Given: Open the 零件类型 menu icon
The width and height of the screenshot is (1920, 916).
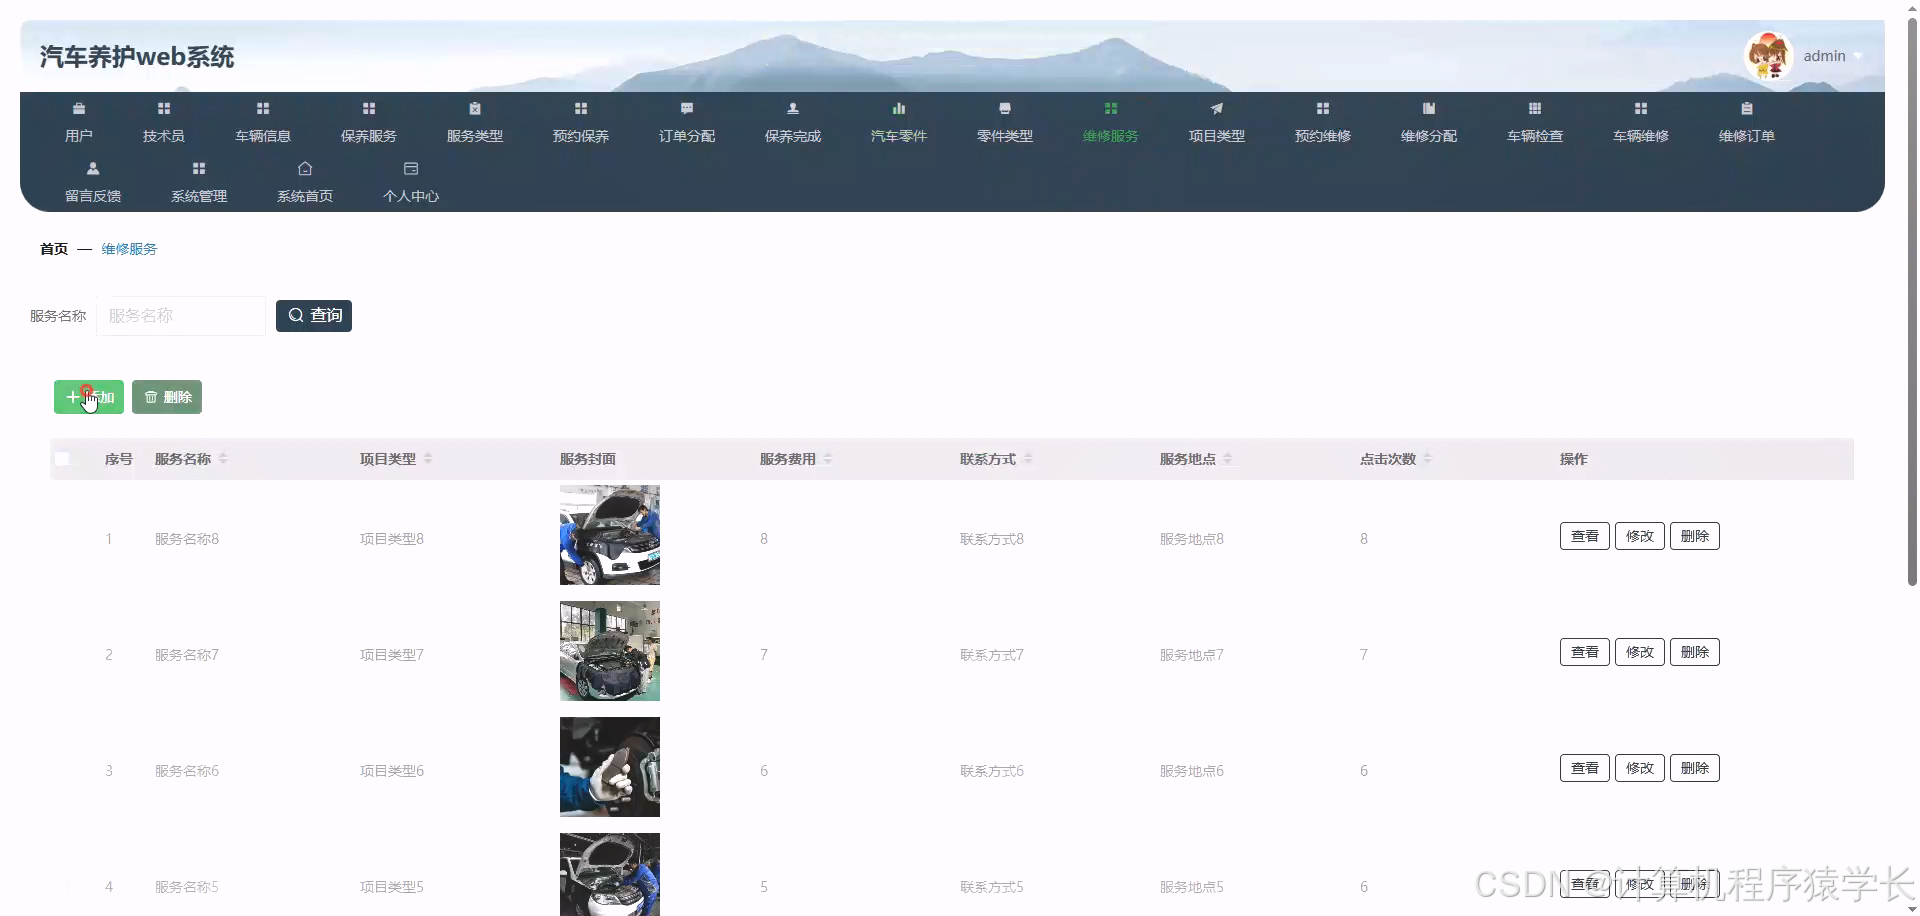Looking at the screenshot, I should (1005, 108).
